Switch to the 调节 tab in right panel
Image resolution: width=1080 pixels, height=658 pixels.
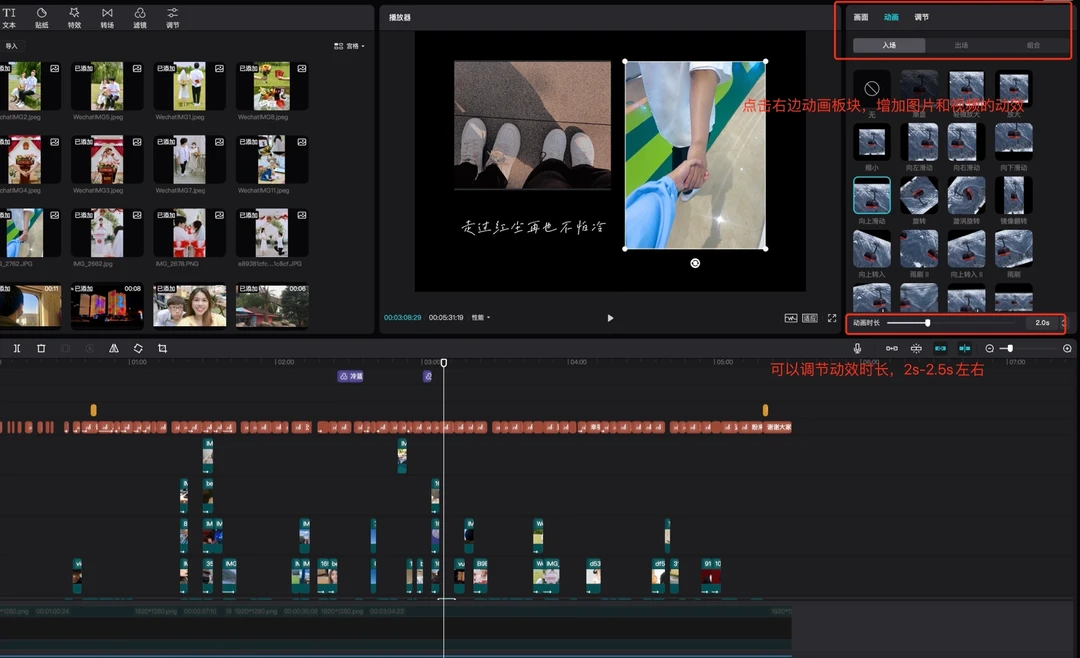click(922, 17)
